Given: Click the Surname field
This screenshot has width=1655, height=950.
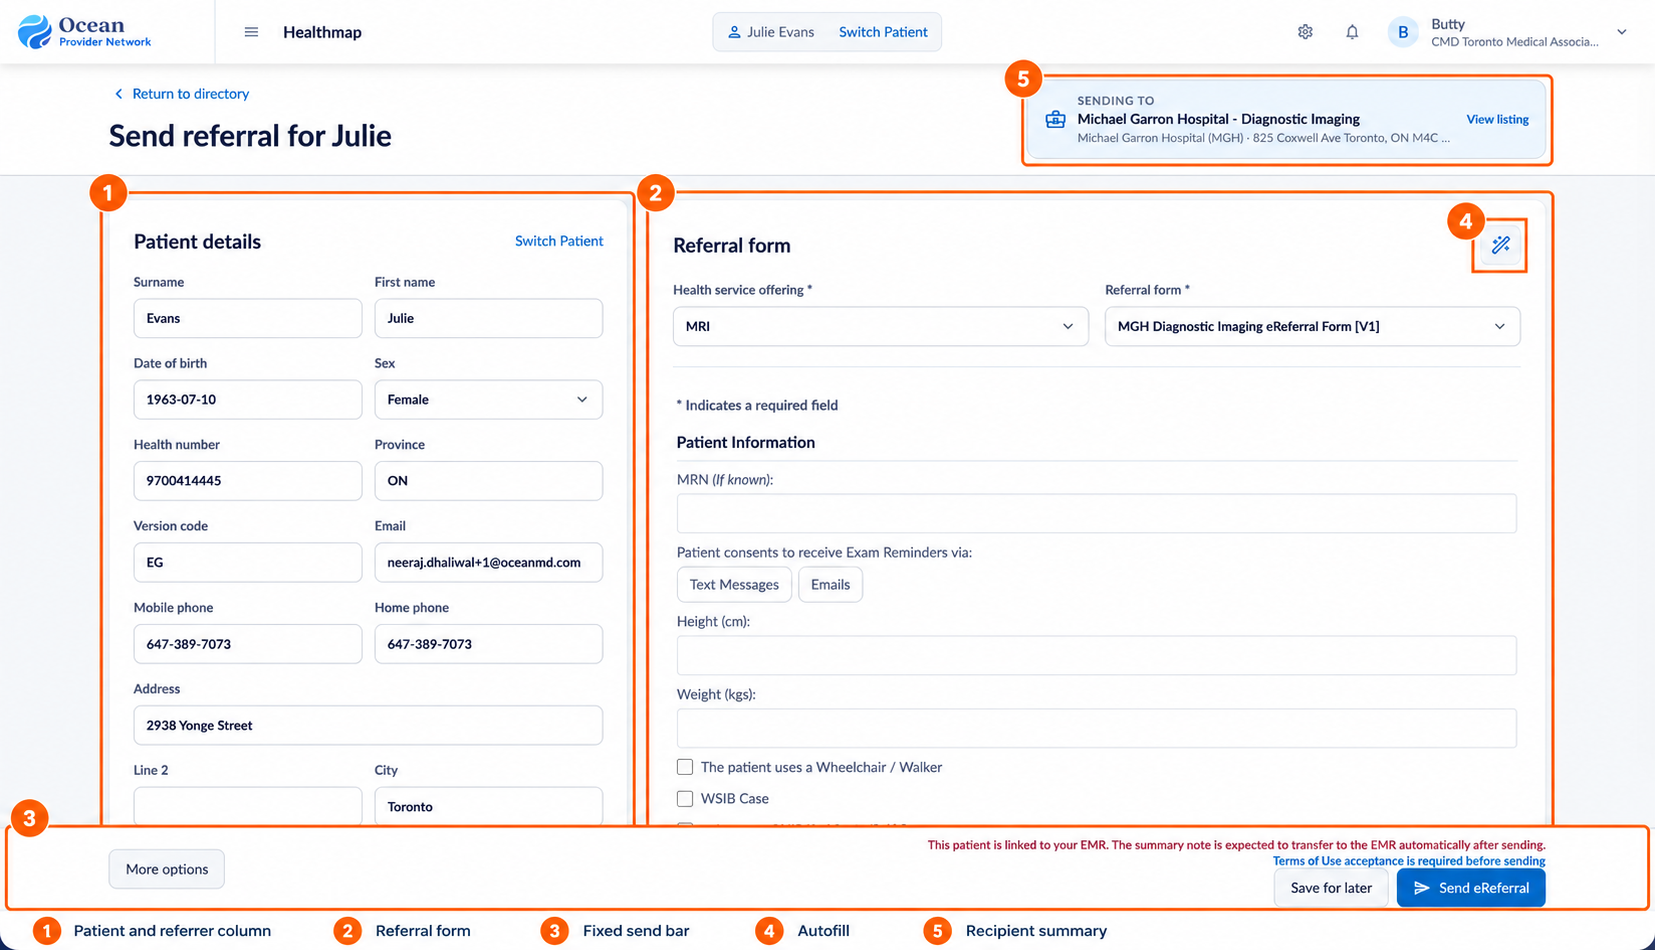Looking at the screenshot, I should pos(248,318).
